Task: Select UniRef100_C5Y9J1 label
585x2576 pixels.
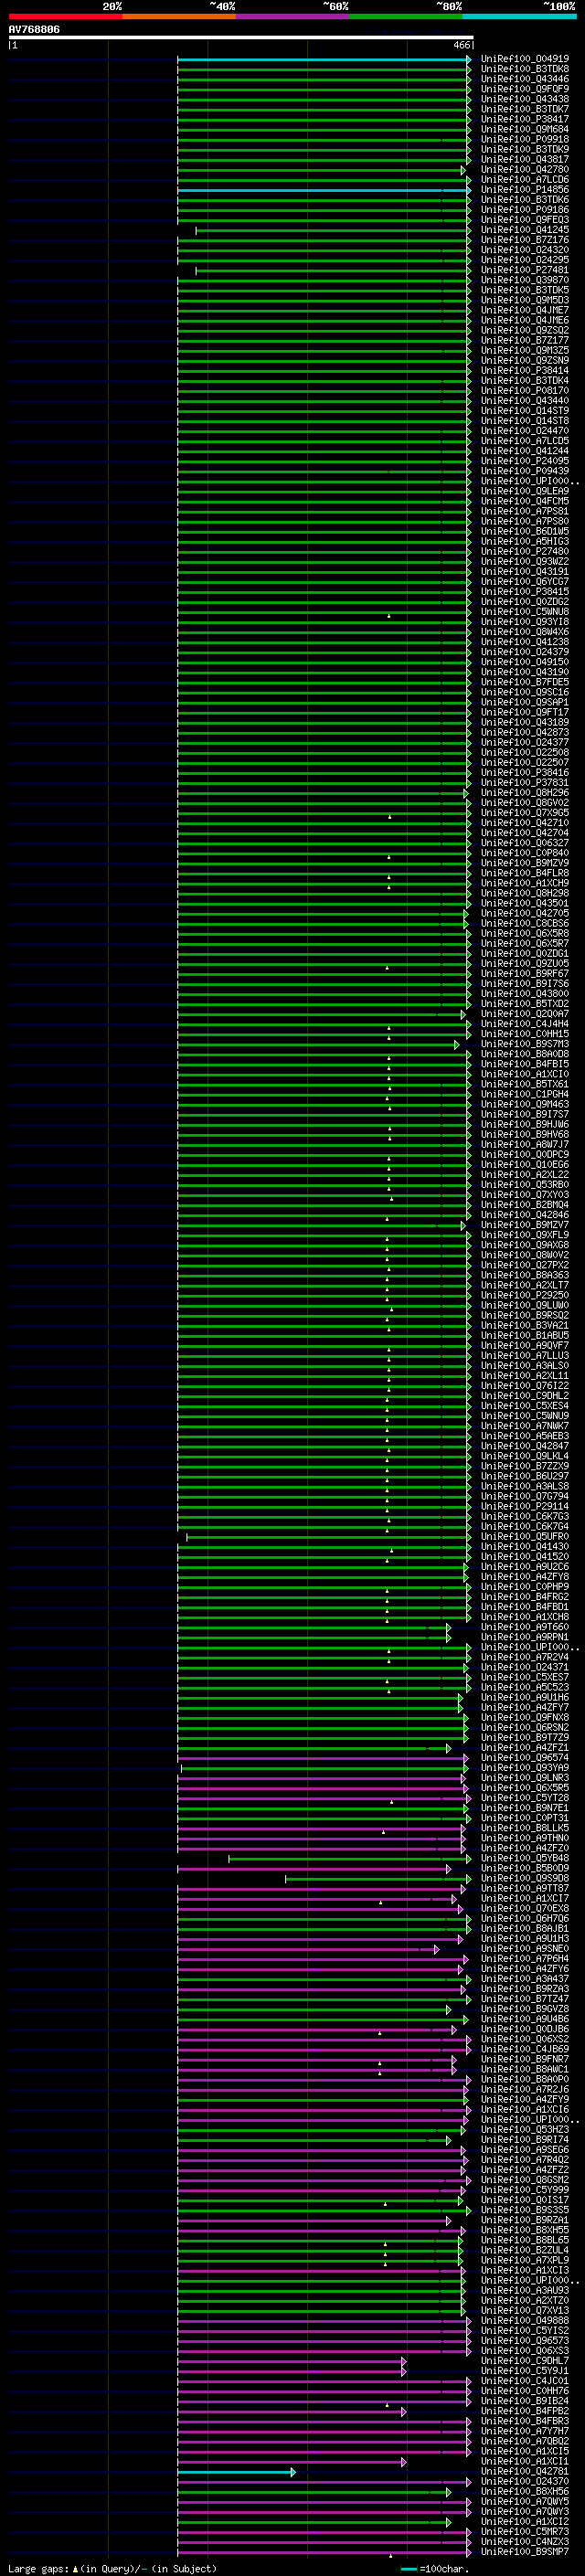Action: click(x=525, y=2371)
